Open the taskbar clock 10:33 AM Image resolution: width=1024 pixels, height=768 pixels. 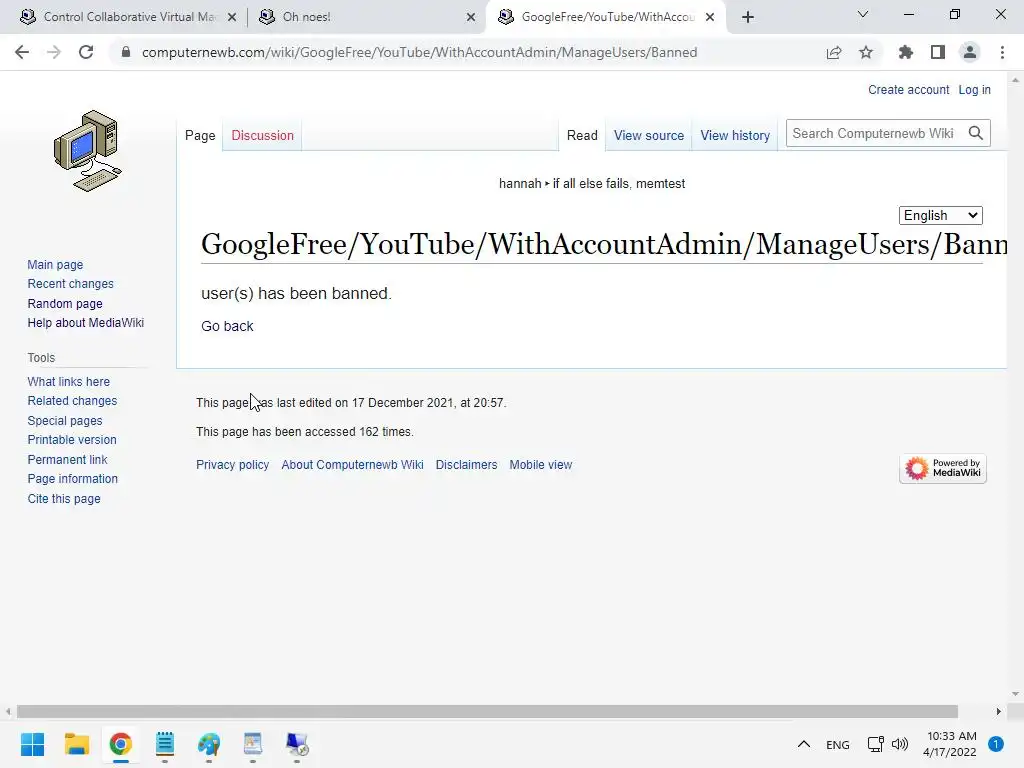[950, 744]
